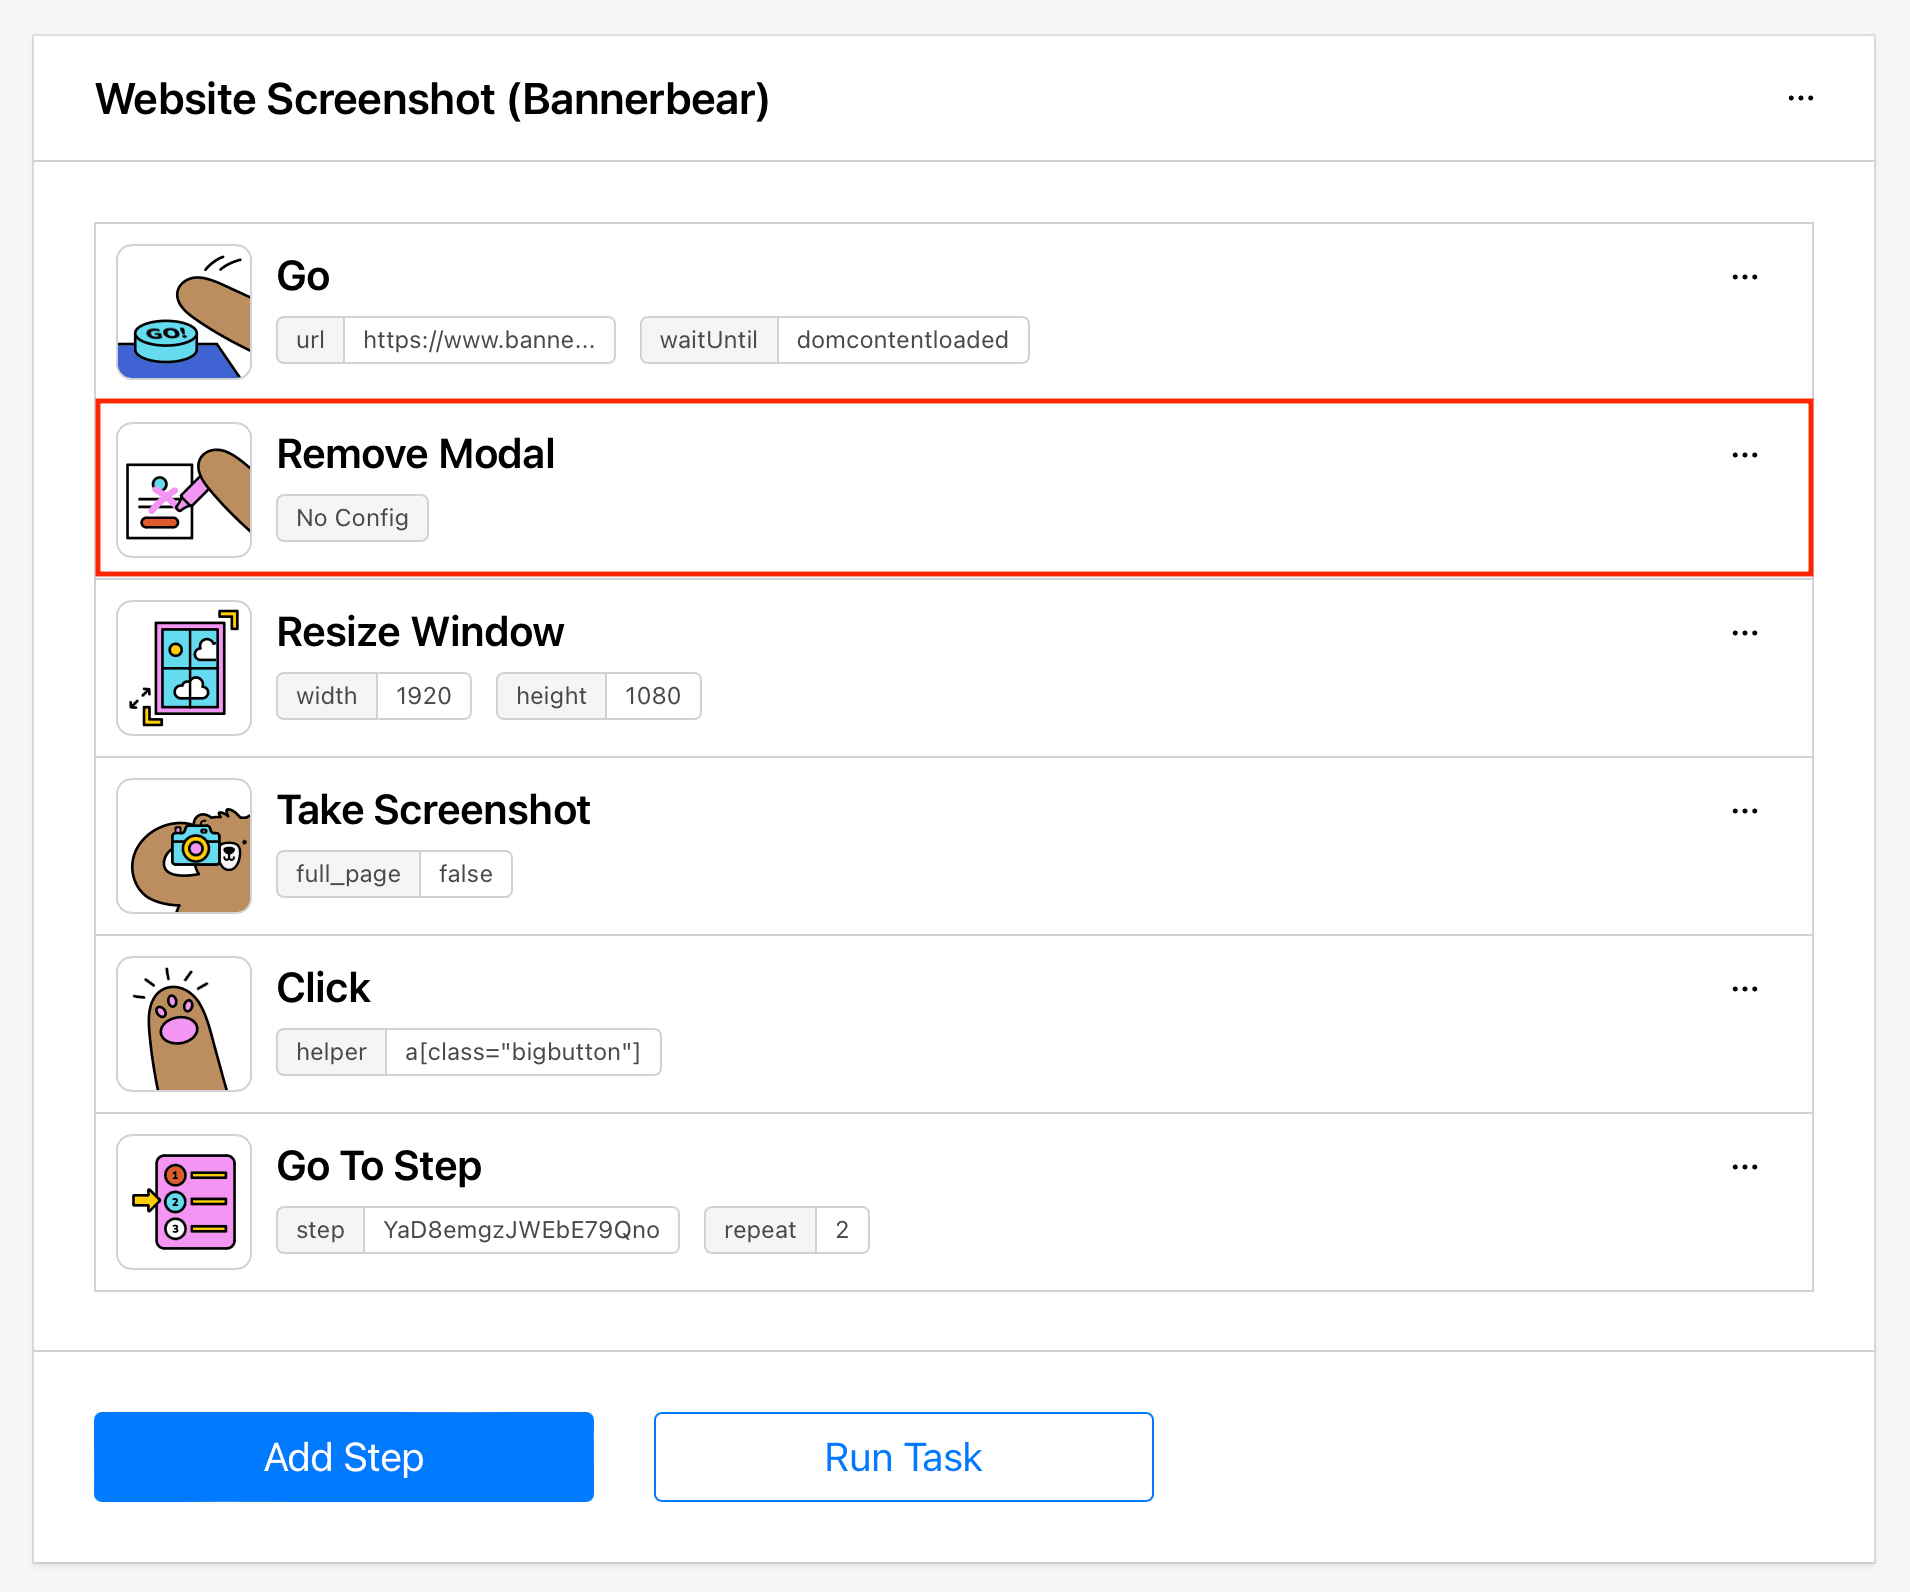
Task: Click the repeat 2 config tag
Action: point(786,1230)
